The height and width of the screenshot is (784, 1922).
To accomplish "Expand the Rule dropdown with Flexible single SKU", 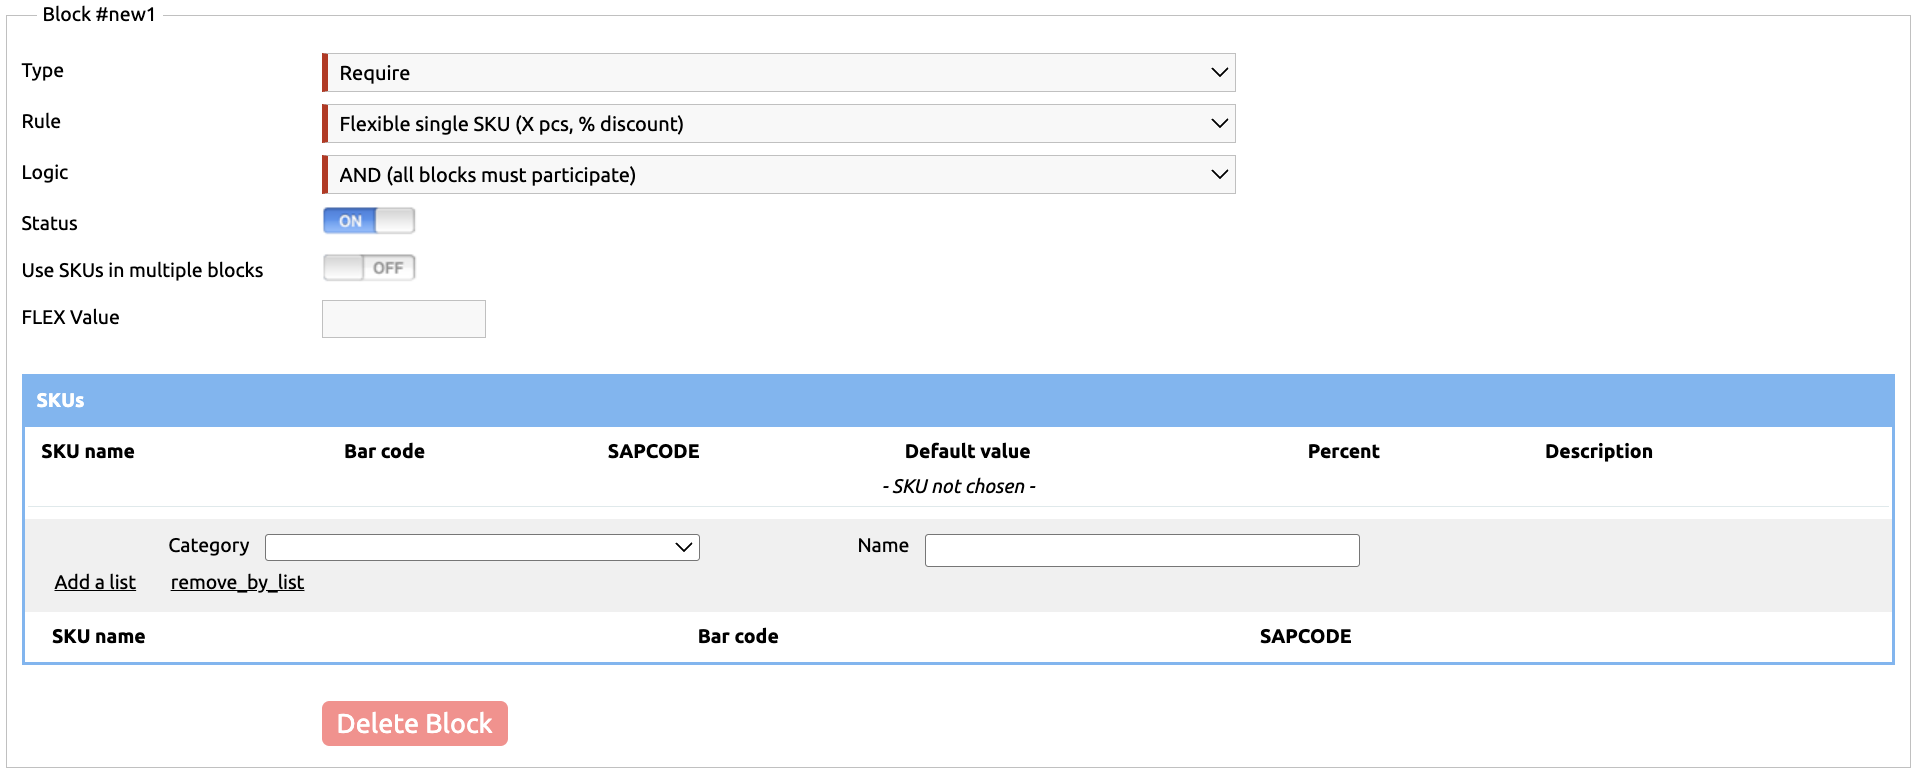I will 780,124.
